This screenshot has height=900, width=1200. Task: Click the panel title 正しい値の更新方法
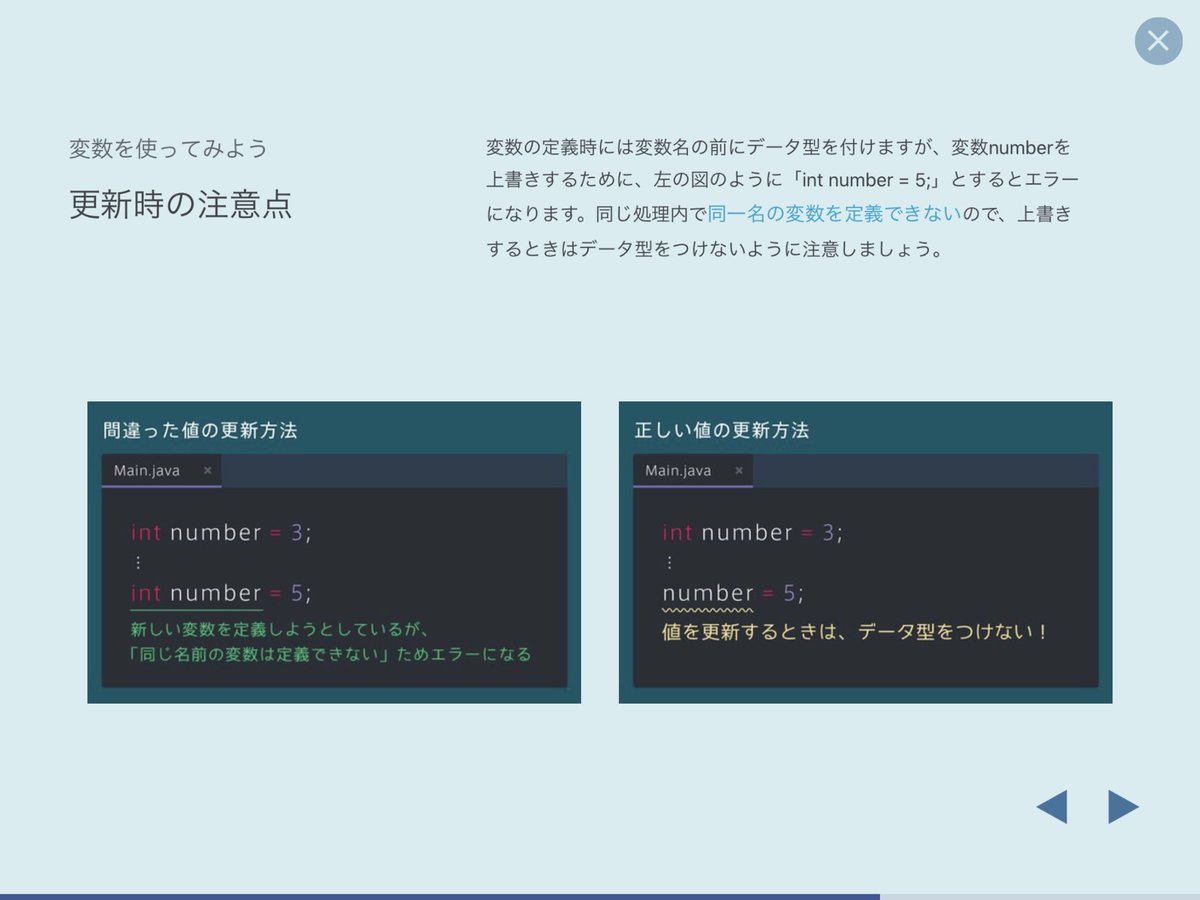[722, 430]
